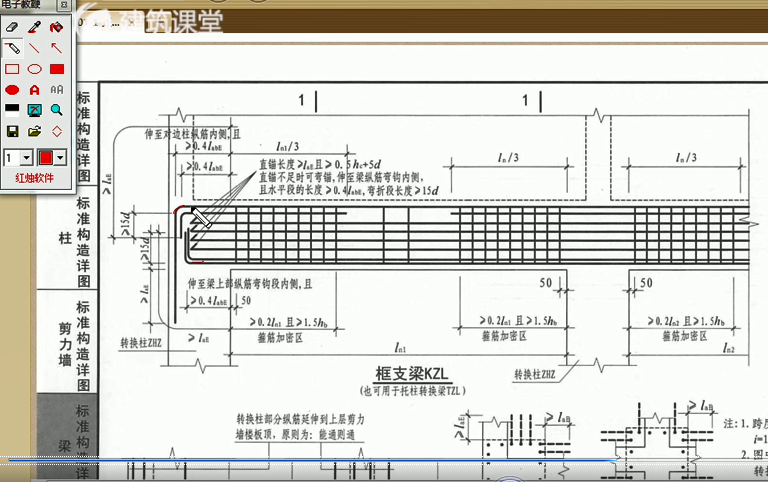Click the 转换柱ZHZ label at lower left
Image resolution: width=768 pixels, height=482 pixels.
[x=141, y=343]
